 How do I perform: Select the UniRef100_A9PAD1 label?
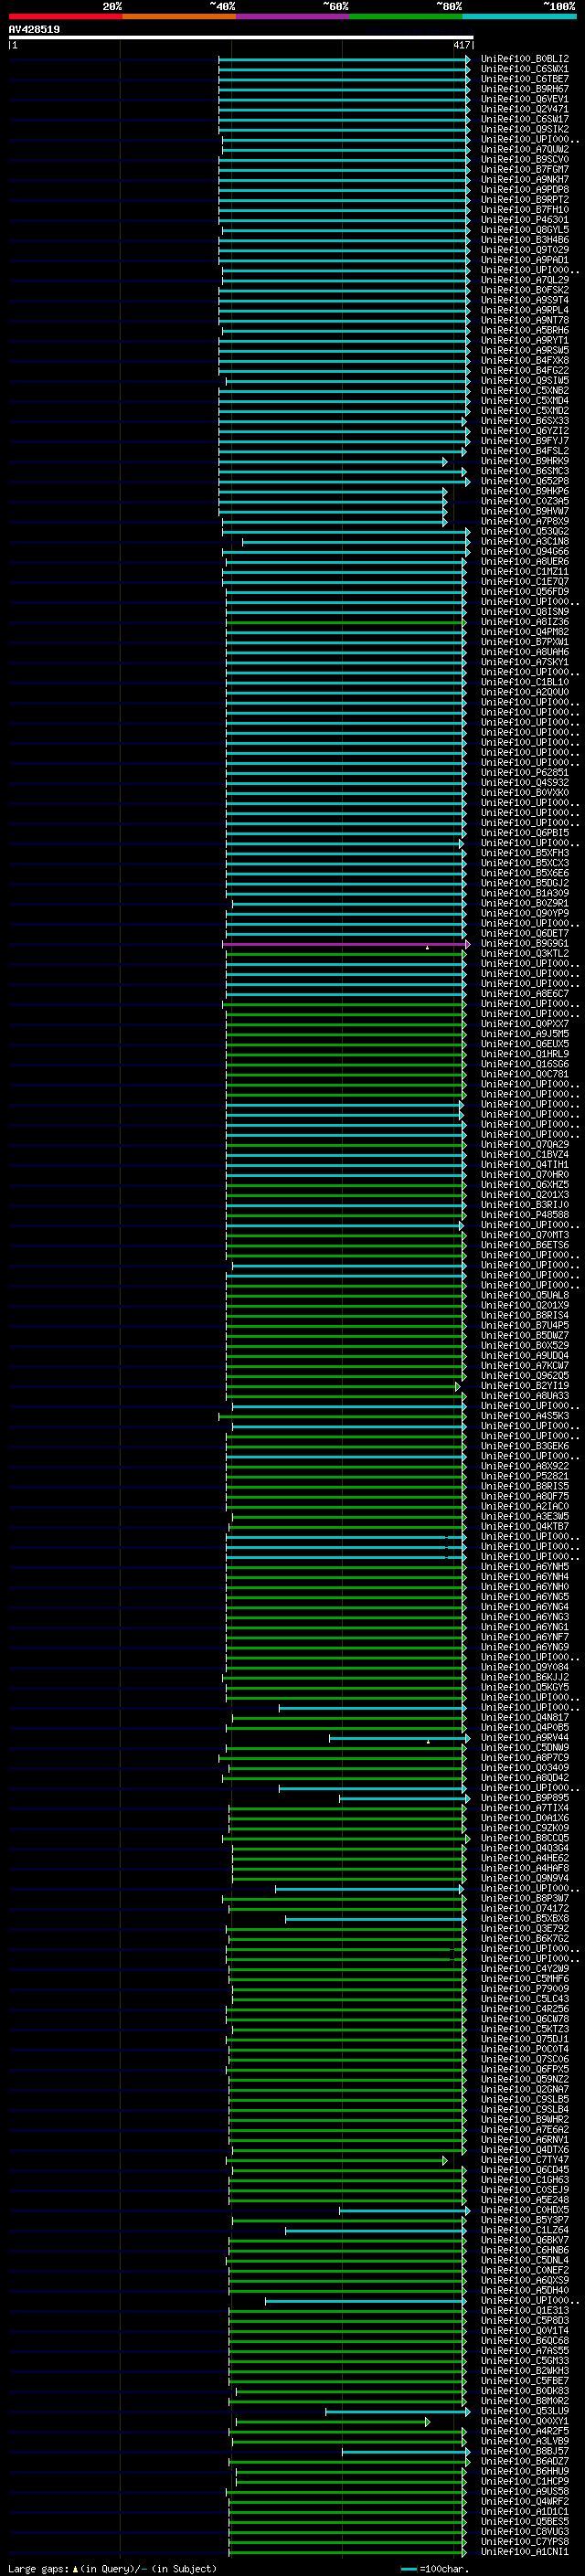pos(525,260)
